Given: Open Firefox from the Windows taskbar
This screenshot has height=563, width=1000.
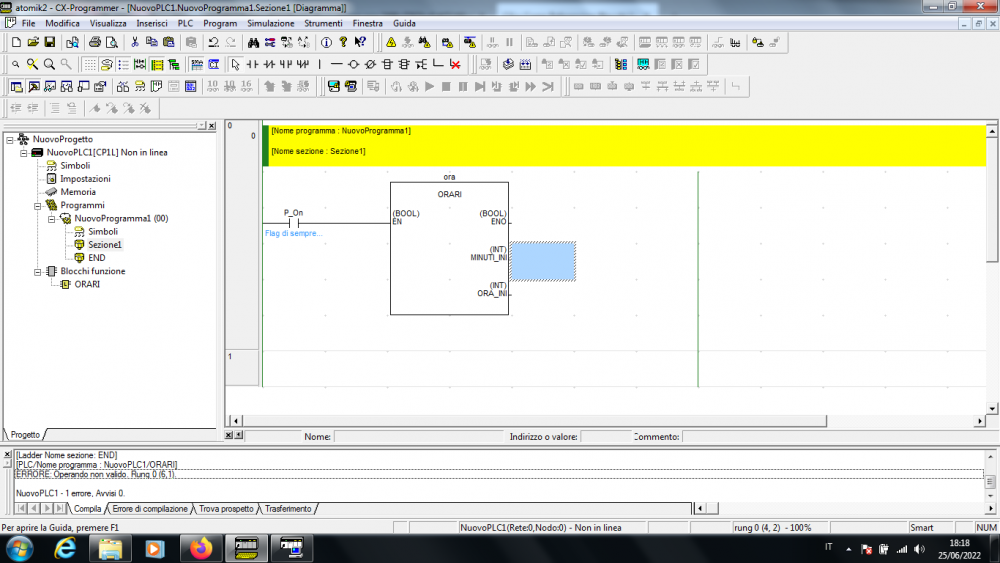Looking at the screenshot, I should coord(201,548).
